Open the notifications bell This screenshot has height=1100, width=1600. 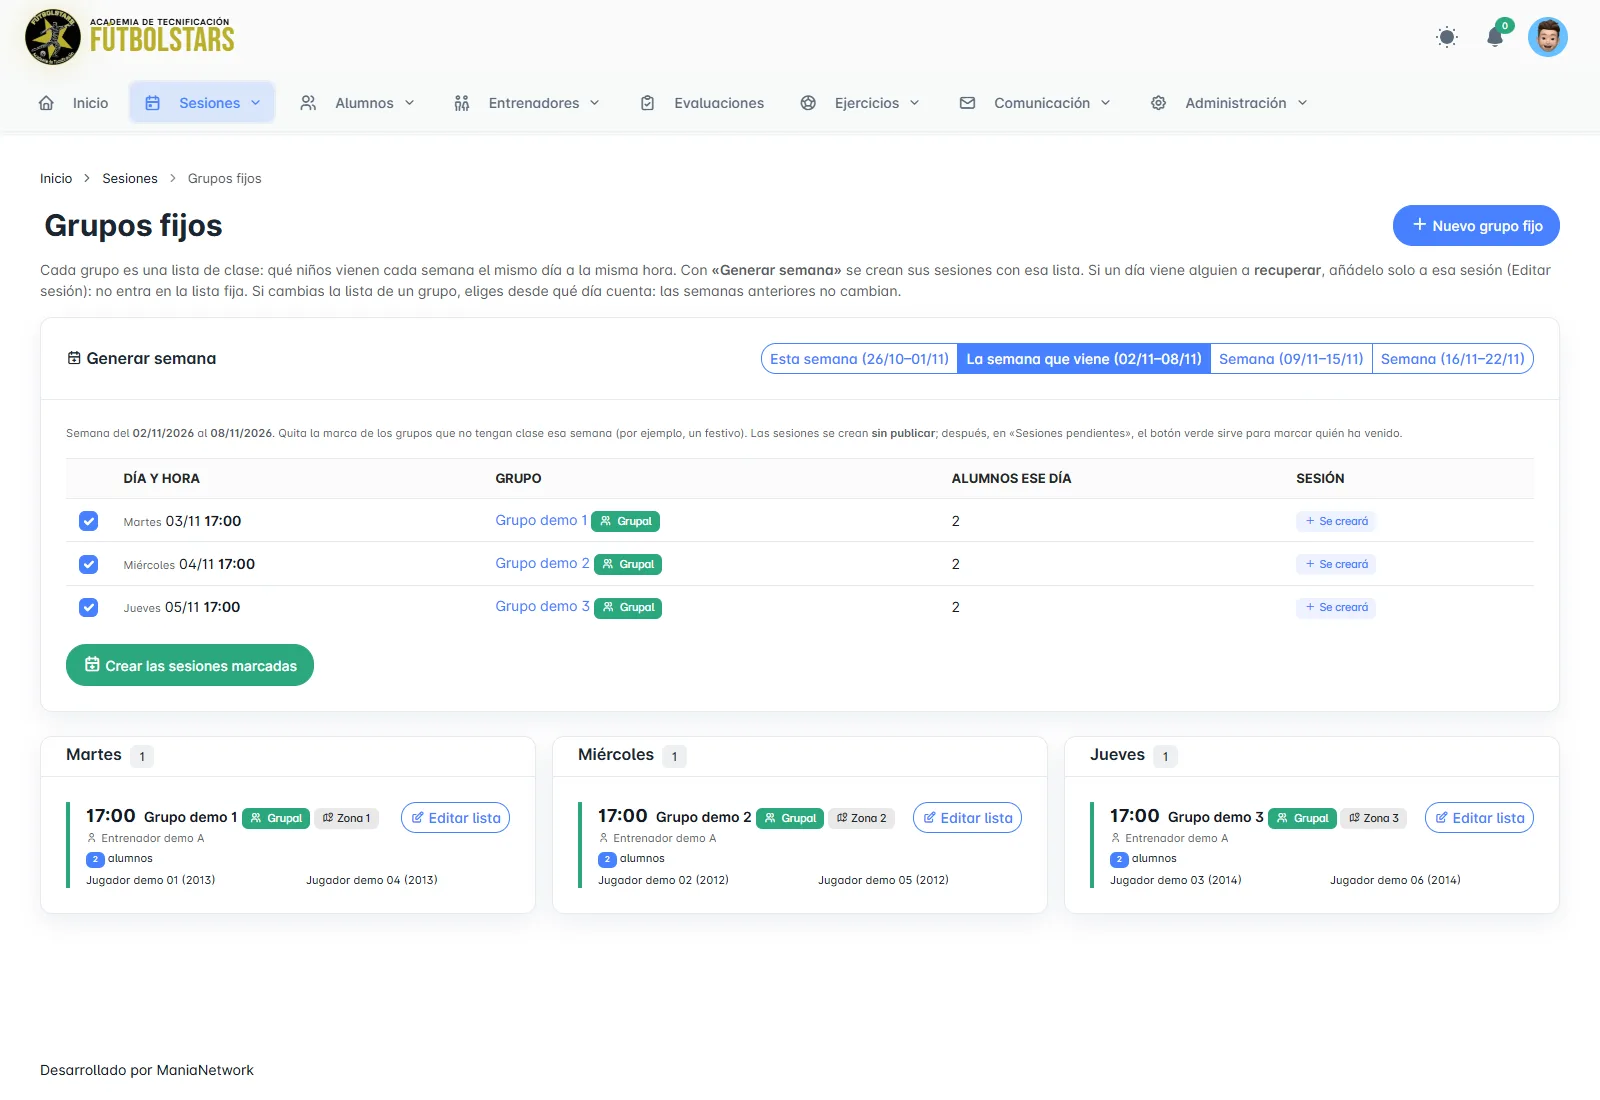click(1495, 37)
